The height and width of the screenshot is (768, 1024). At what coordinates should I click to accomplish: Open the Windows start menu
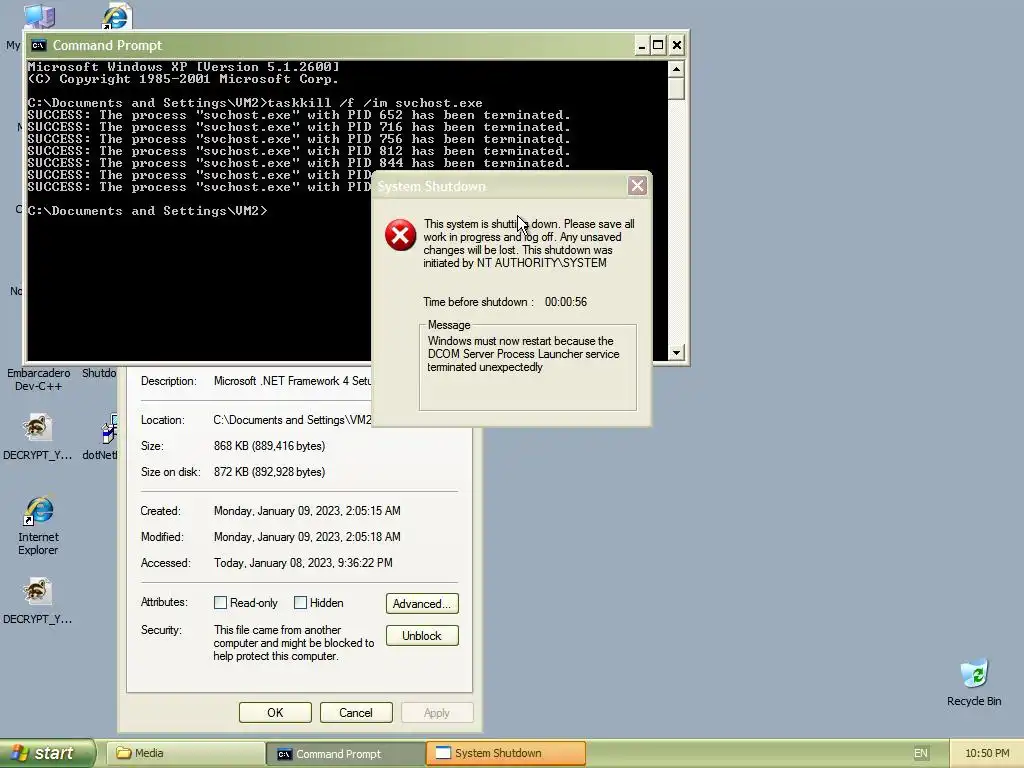[x=48, y=753]
